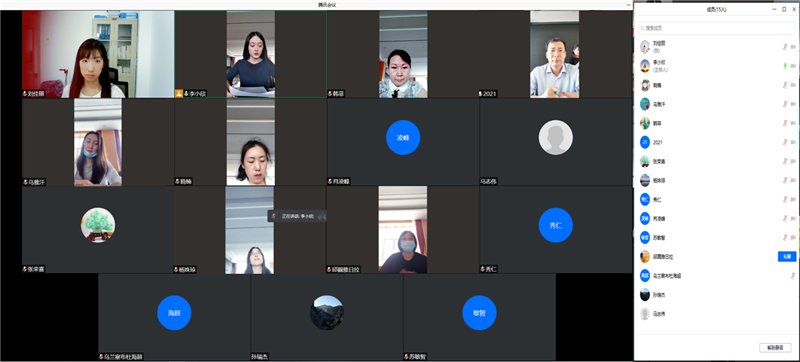Image resolution: width=800 pixels, height=362 pixels.
Task: Click the orange screen-share icon on 李小欣's tile
Action: pyautogui.click(x=179, y=94)
